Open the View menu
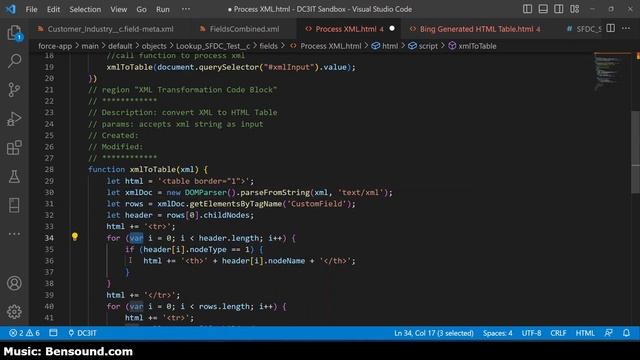The width and height of the screenshot is (640, 360). [x=118, y=9]
